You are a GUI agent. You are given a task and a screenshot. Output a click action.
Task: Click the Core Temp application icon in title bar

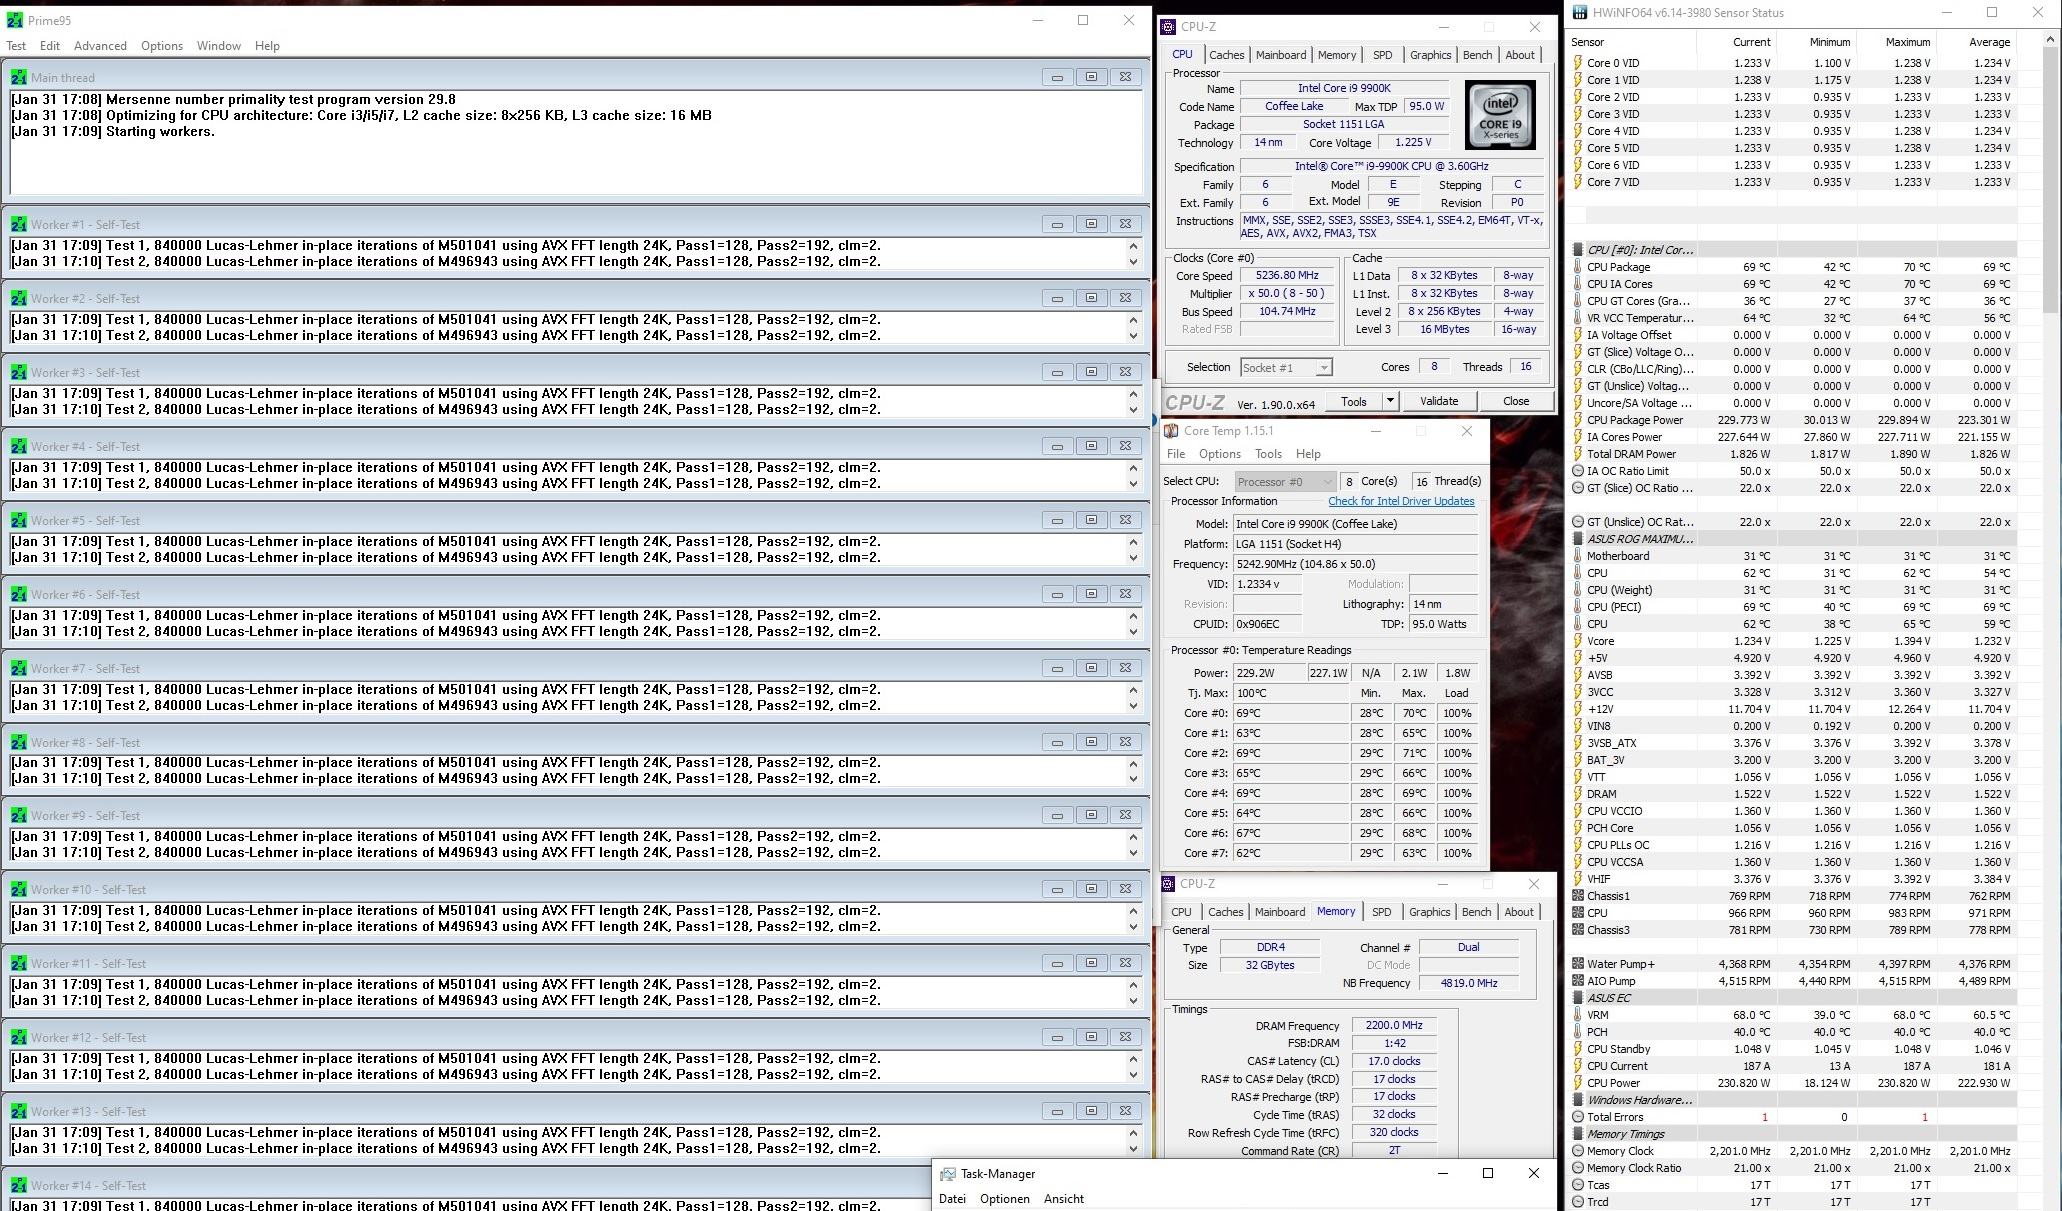tap(1171, 431)
